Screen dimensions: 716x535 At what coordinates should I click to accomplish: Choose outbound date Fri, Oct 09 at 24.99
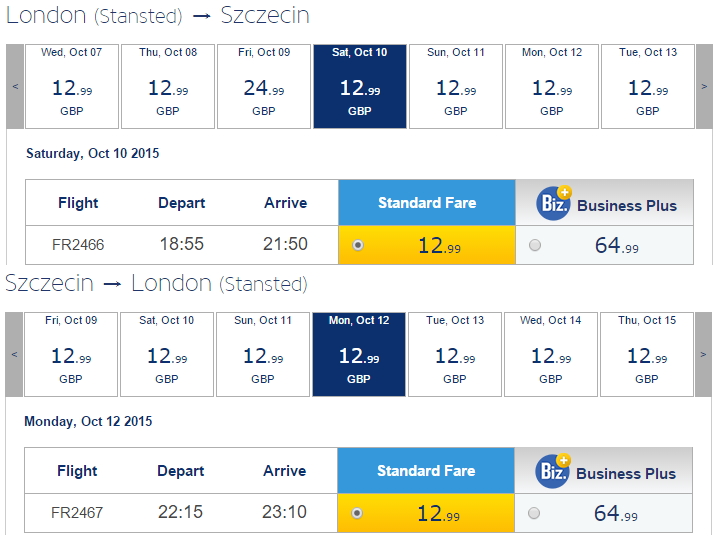pyautogui.click(x=264, y=86)
